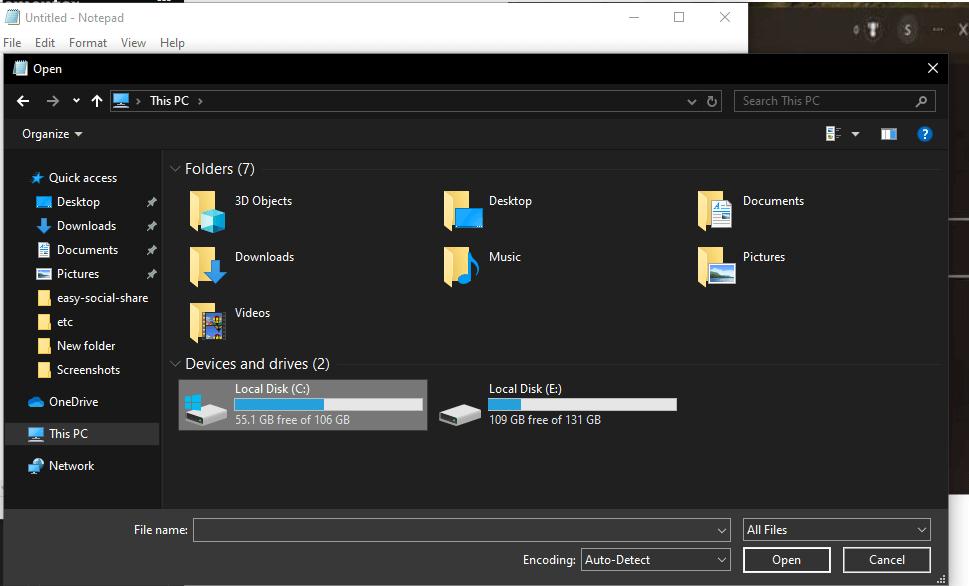The image size is (969, 586).
Task: Select the Pictures folder in Folders group
Action: (x=741, y=266)
